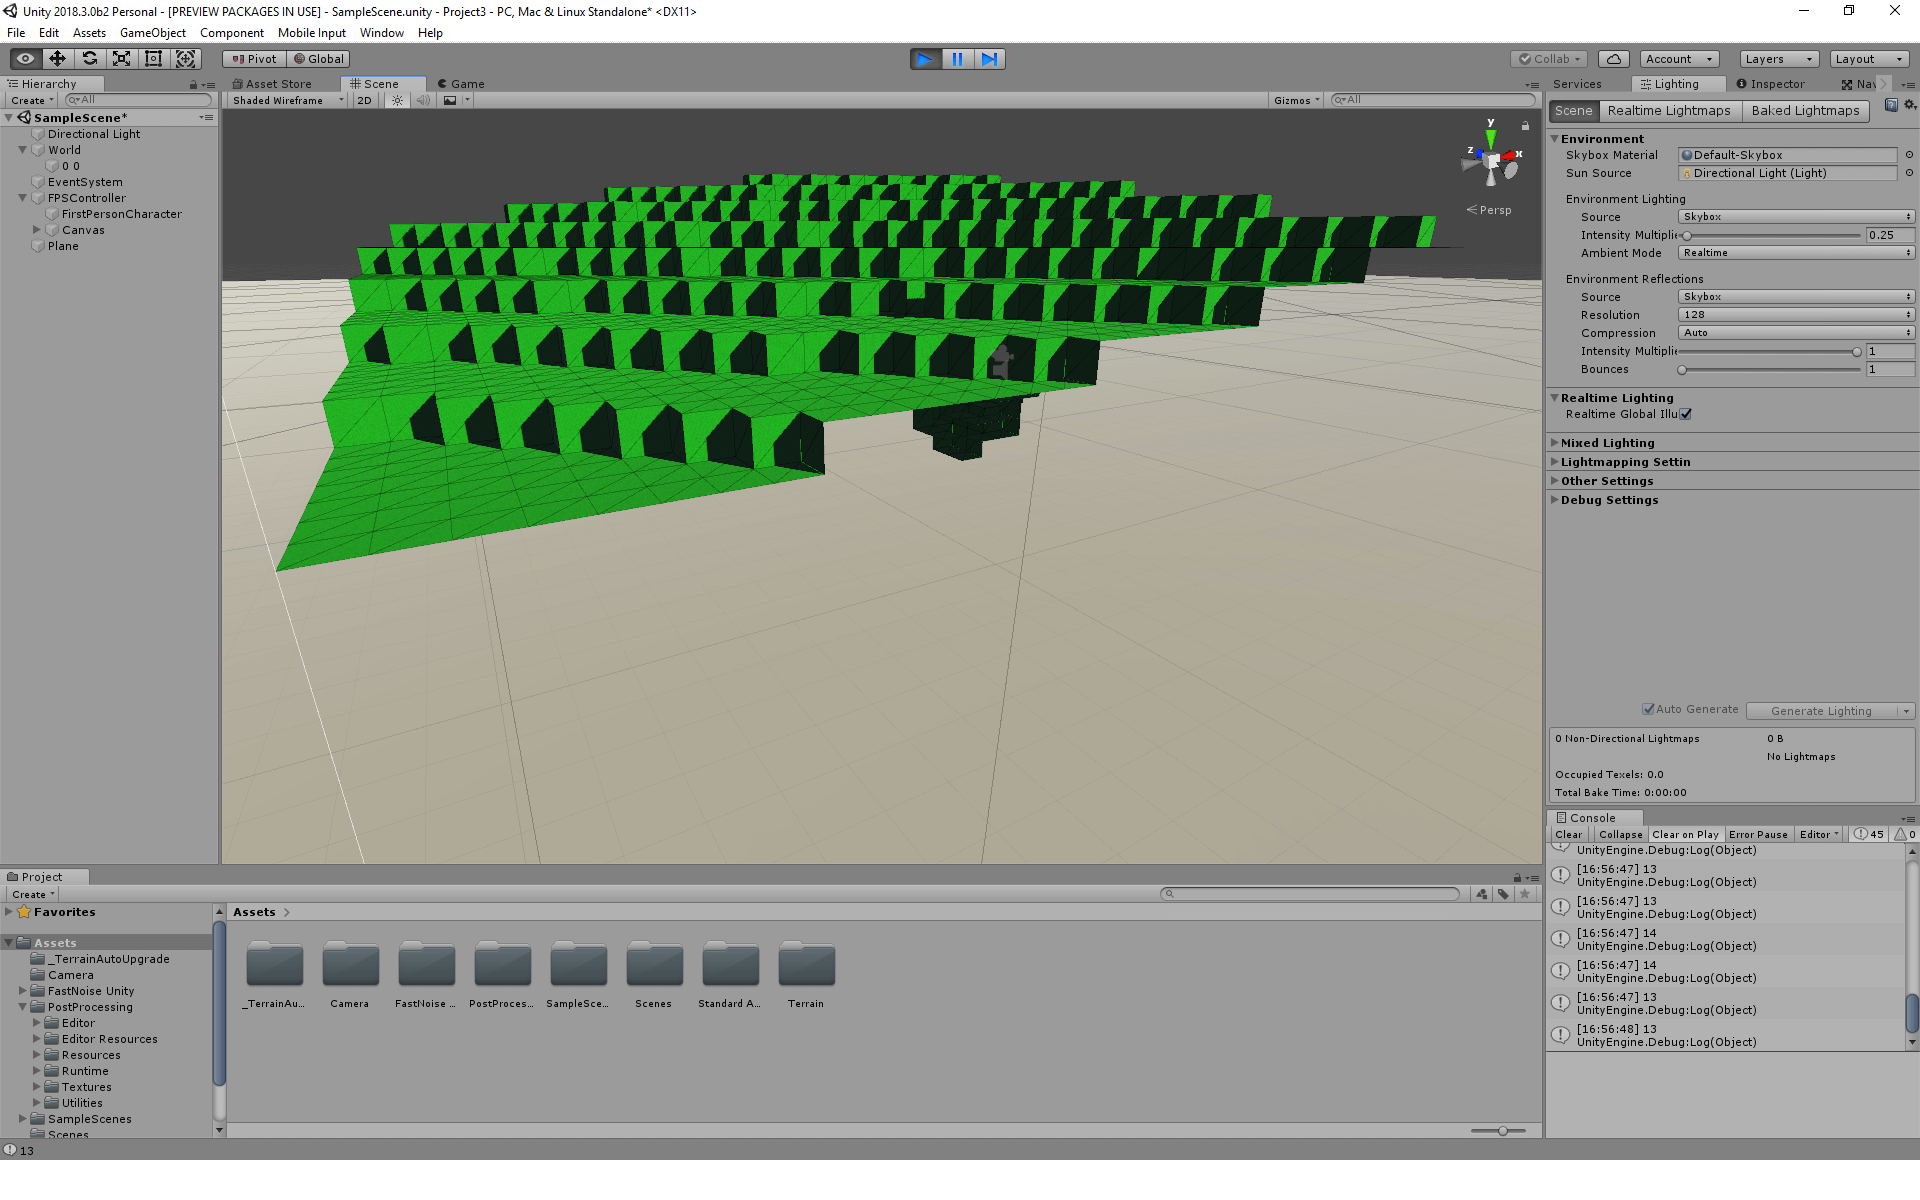Open the Layers dropdown
This screenshot has height=1200, width=1920.
click(1777, 59)
